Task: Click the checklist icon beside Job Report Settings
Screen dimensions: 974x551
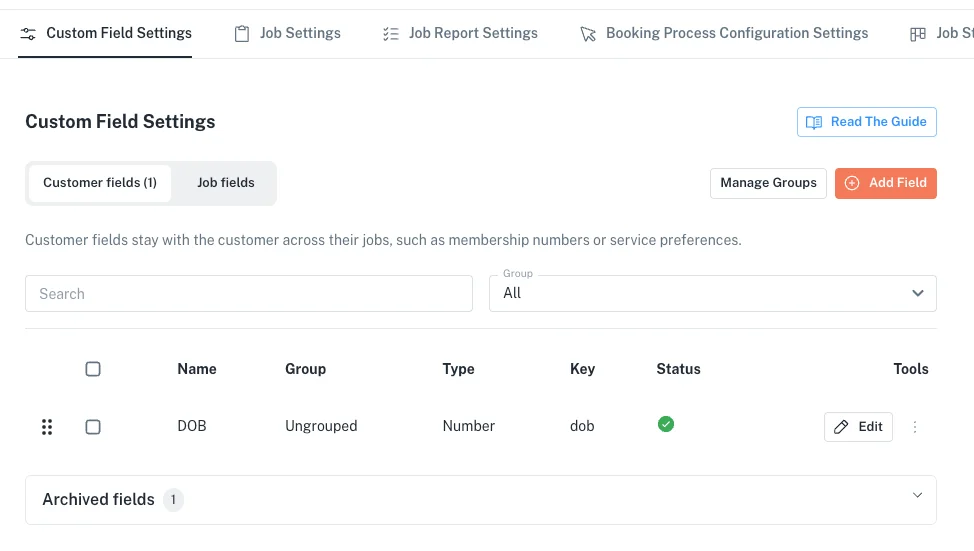Action: [391, 34]
